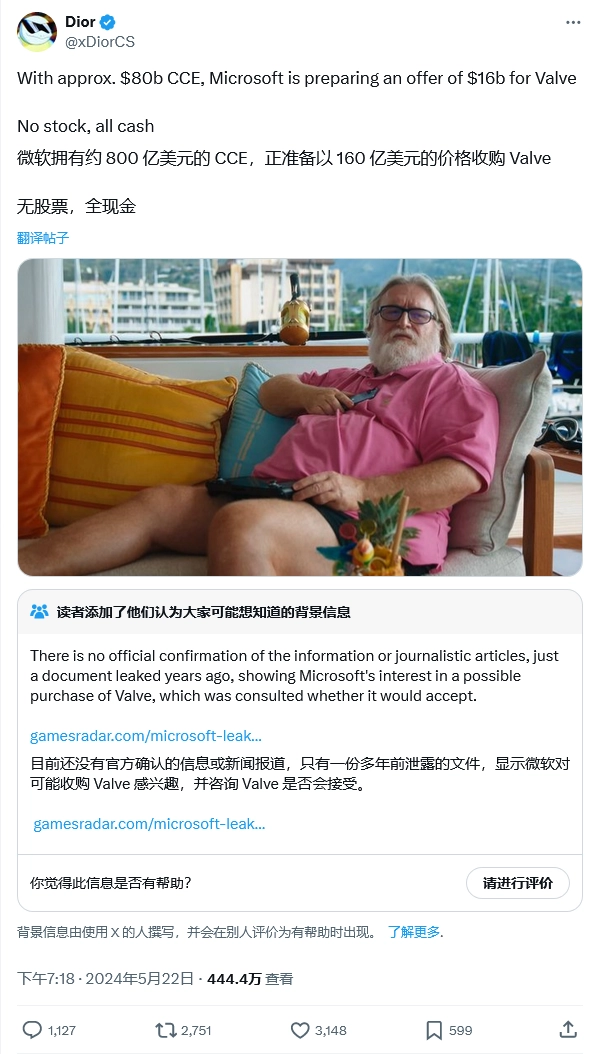Click the 翻译帖子 translate link
Screen dimensions: 598x1054
coord(43,238)
